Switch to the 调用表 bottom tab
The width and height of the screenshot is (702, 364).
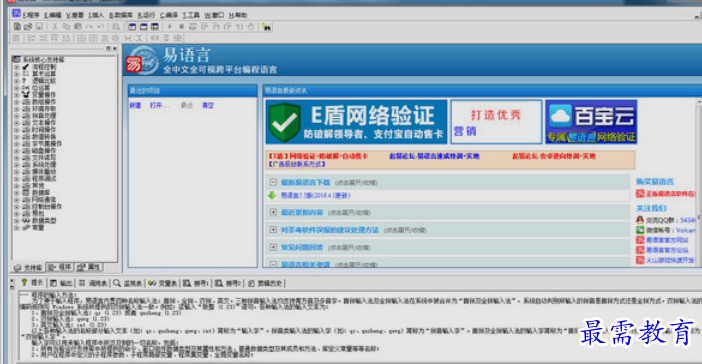pos(93,283)
